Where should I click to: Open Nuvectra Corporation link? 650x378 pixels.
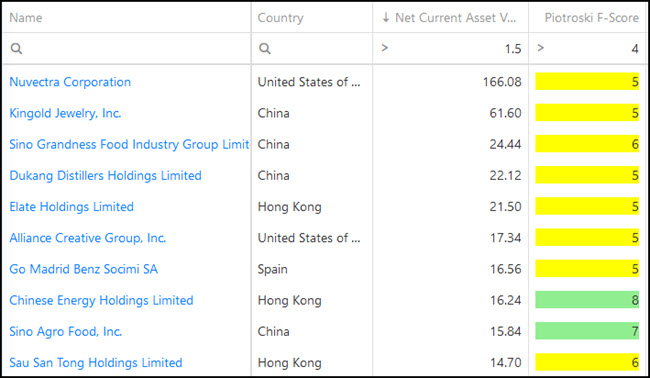[x=70, y=82]
